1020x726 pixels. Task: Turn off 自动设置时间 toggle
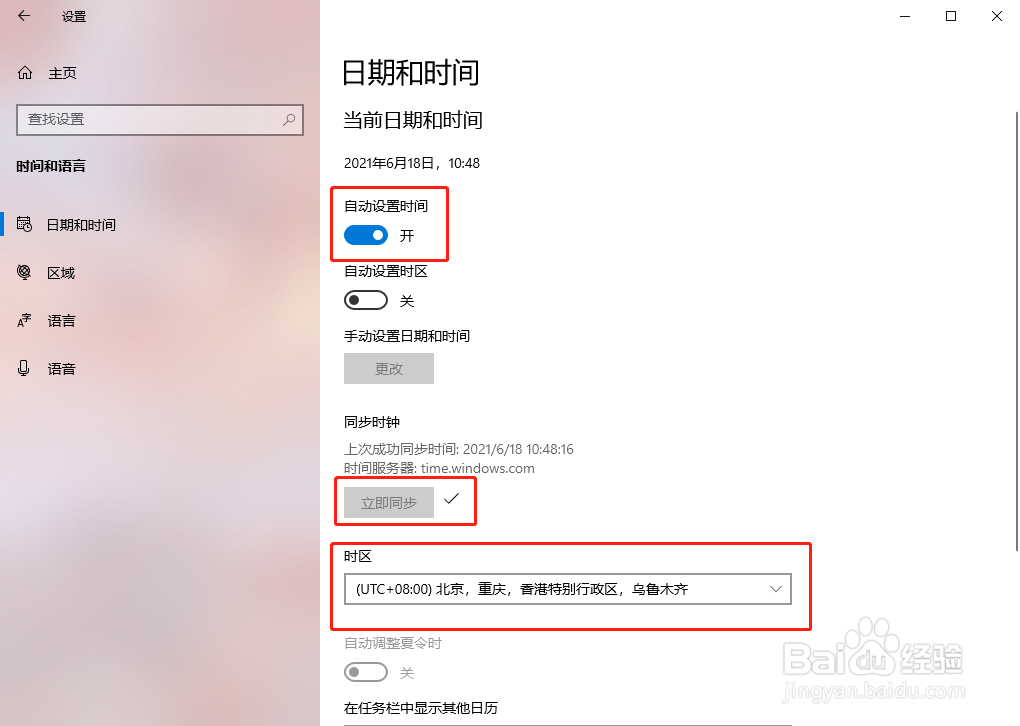366,235
